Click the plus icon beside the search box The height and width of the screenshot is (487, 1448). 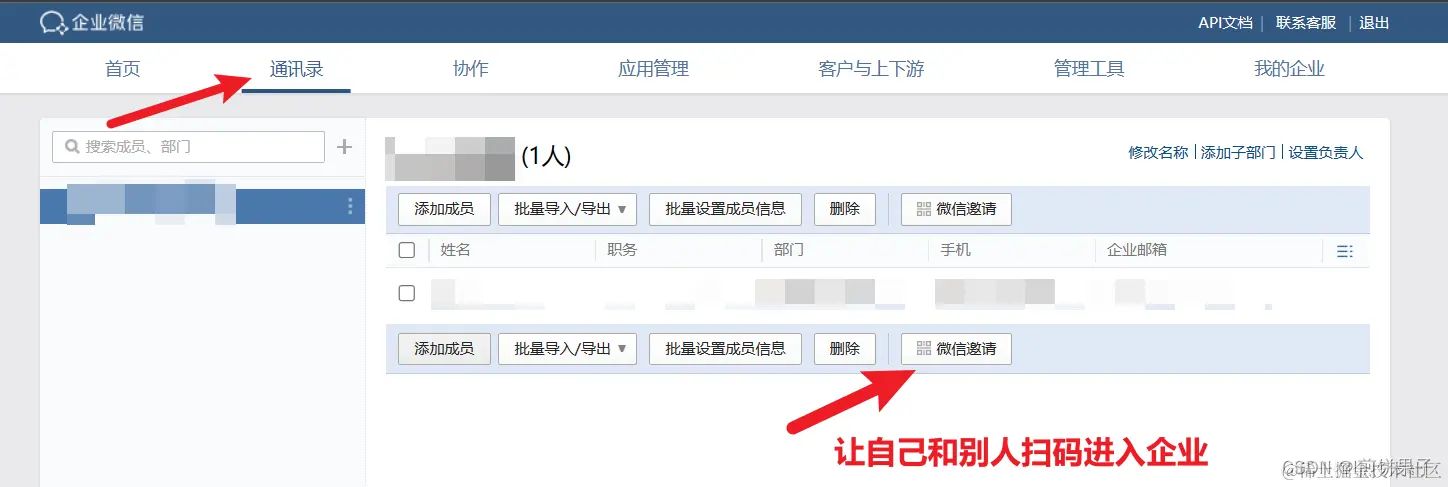click(344, 147)
